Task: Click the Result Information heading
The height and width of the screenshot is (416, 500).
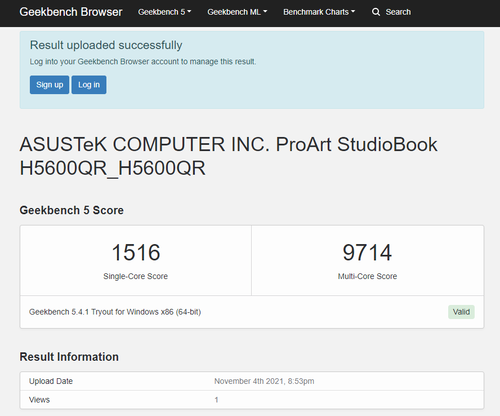Action: [x=69, y=357]
